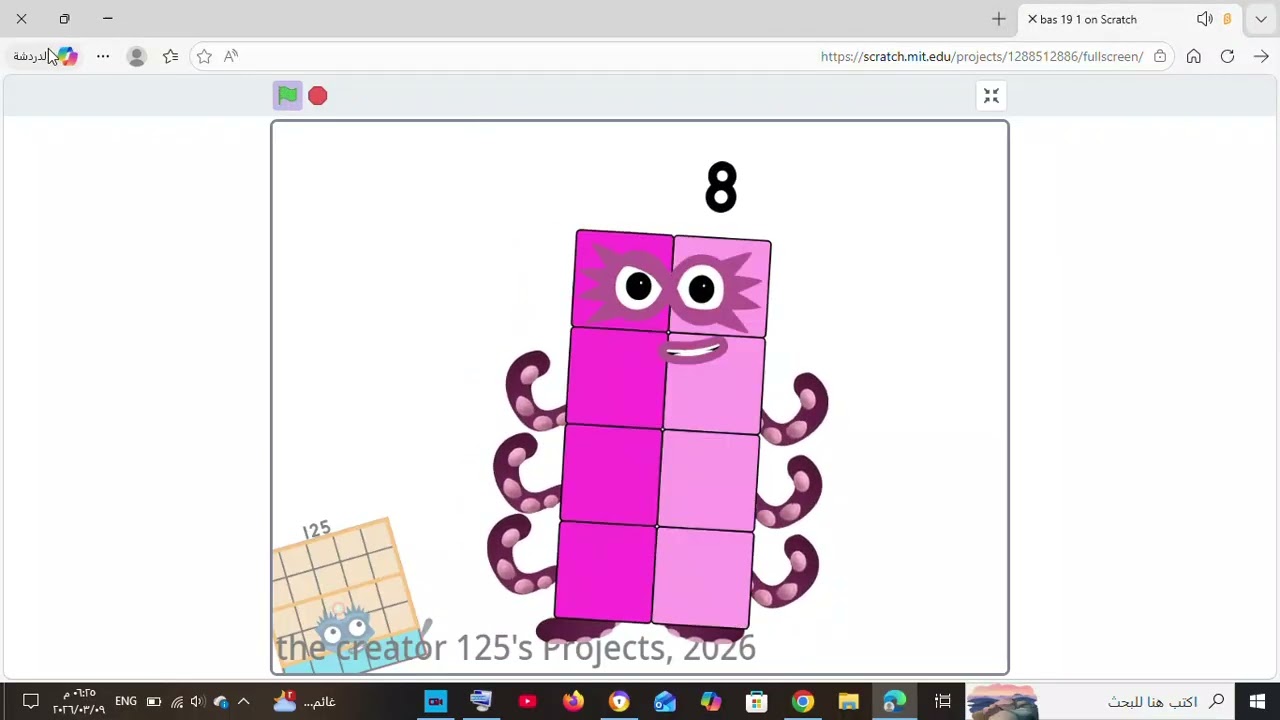Screen dimensions: 1280x720
Task: Open the yellow circular taskbar app
Action: coord(619,702)
